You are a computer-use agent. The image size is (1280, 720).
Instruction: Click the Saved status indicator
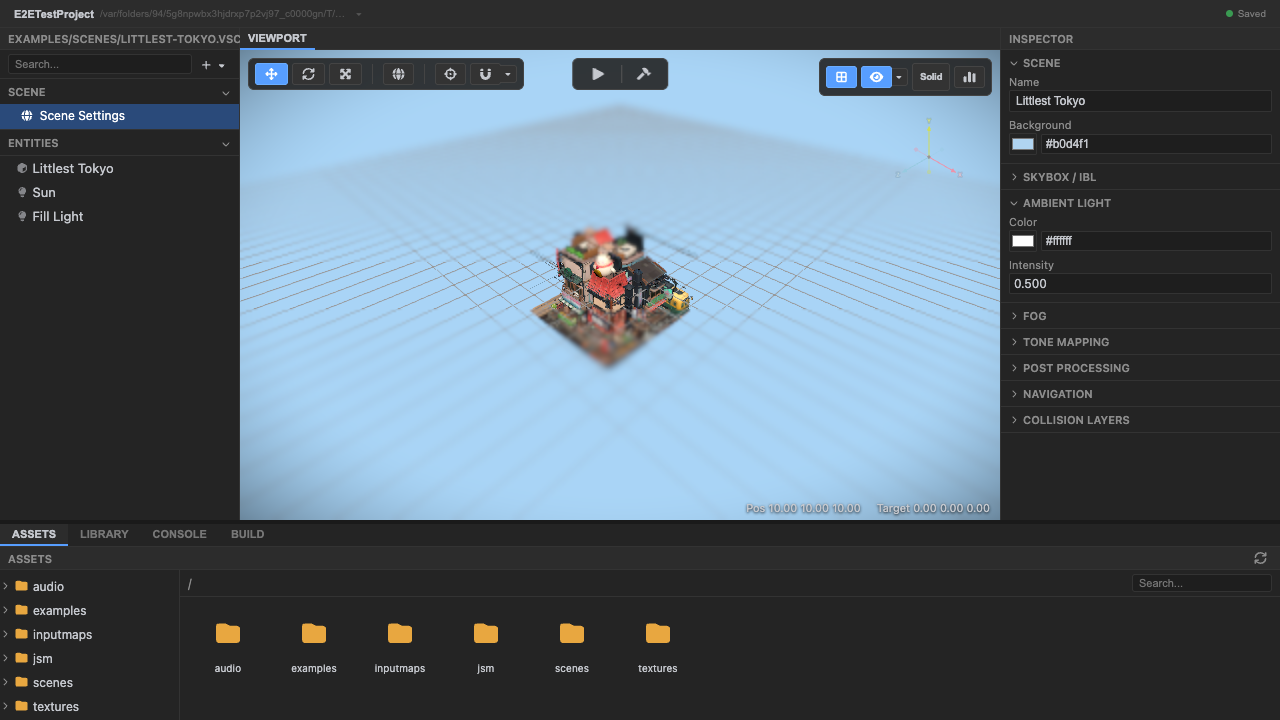pyautogui.click(x=1245, y=14)
